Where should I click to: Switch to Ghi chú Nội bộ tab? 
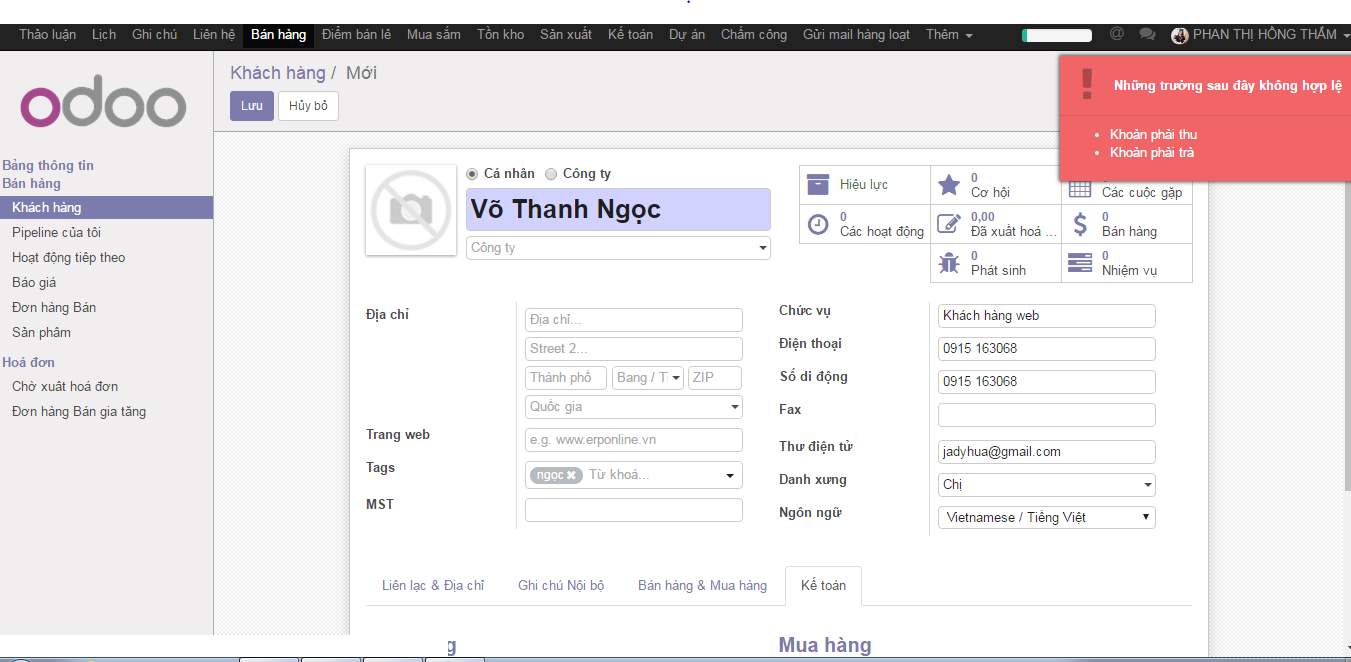pyautogui.click(x=561, y=586)
